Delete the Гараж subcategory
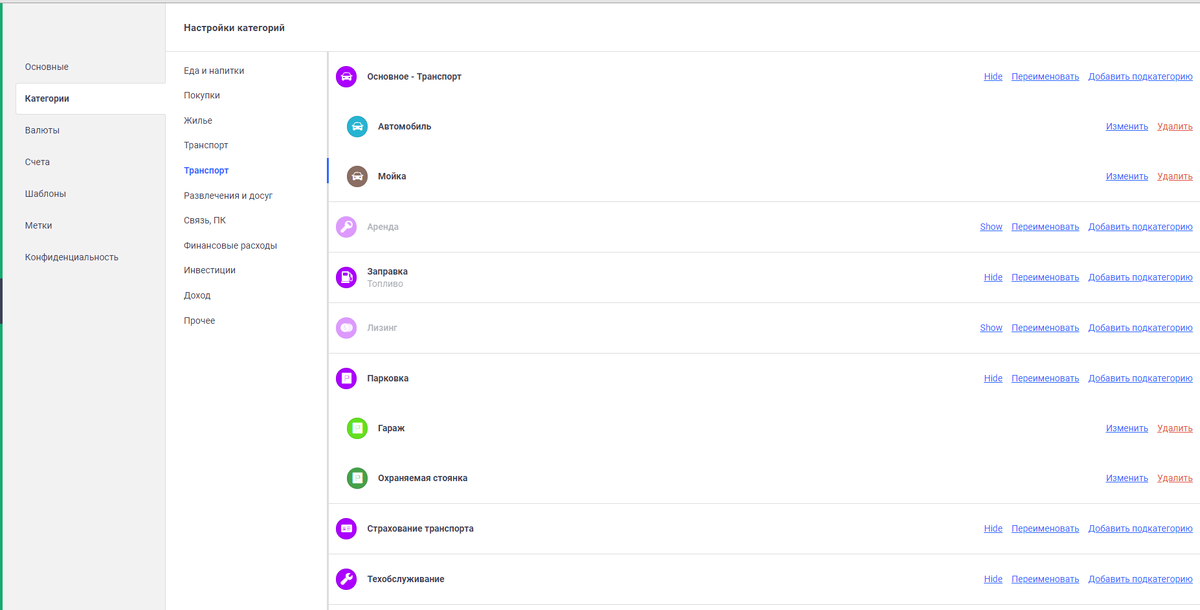The width and height of the screenshot is (1200, 610). click(1175, 428)
